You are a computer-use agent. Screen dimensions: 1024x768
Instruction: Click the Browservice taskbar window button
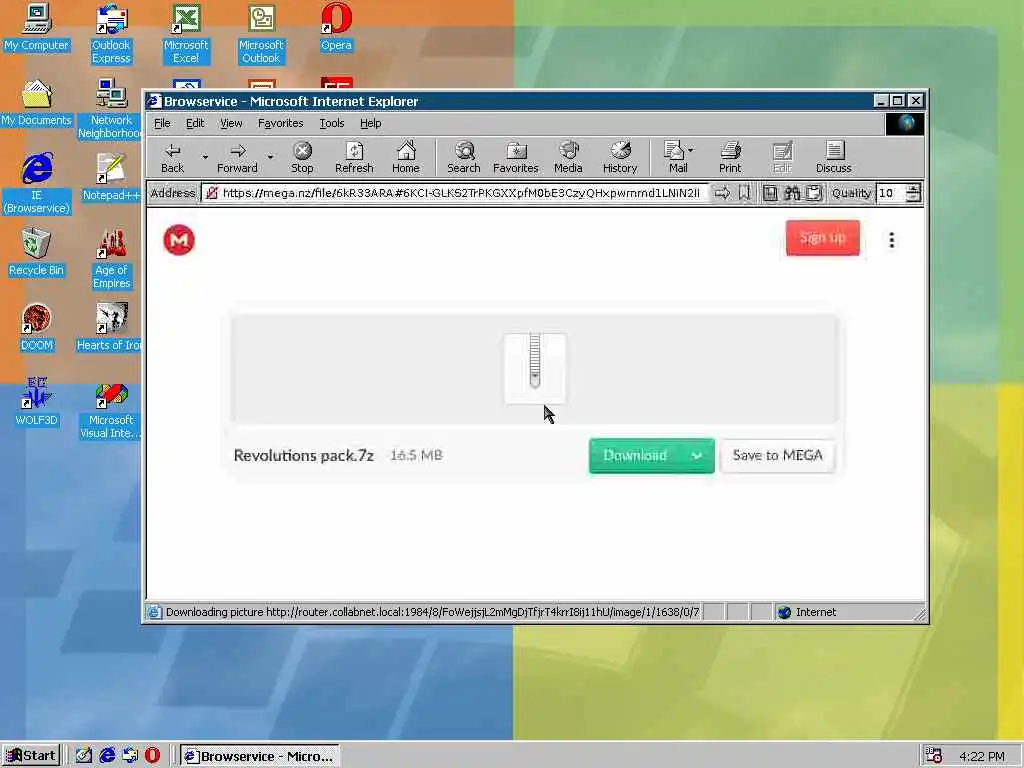(259, 756)
